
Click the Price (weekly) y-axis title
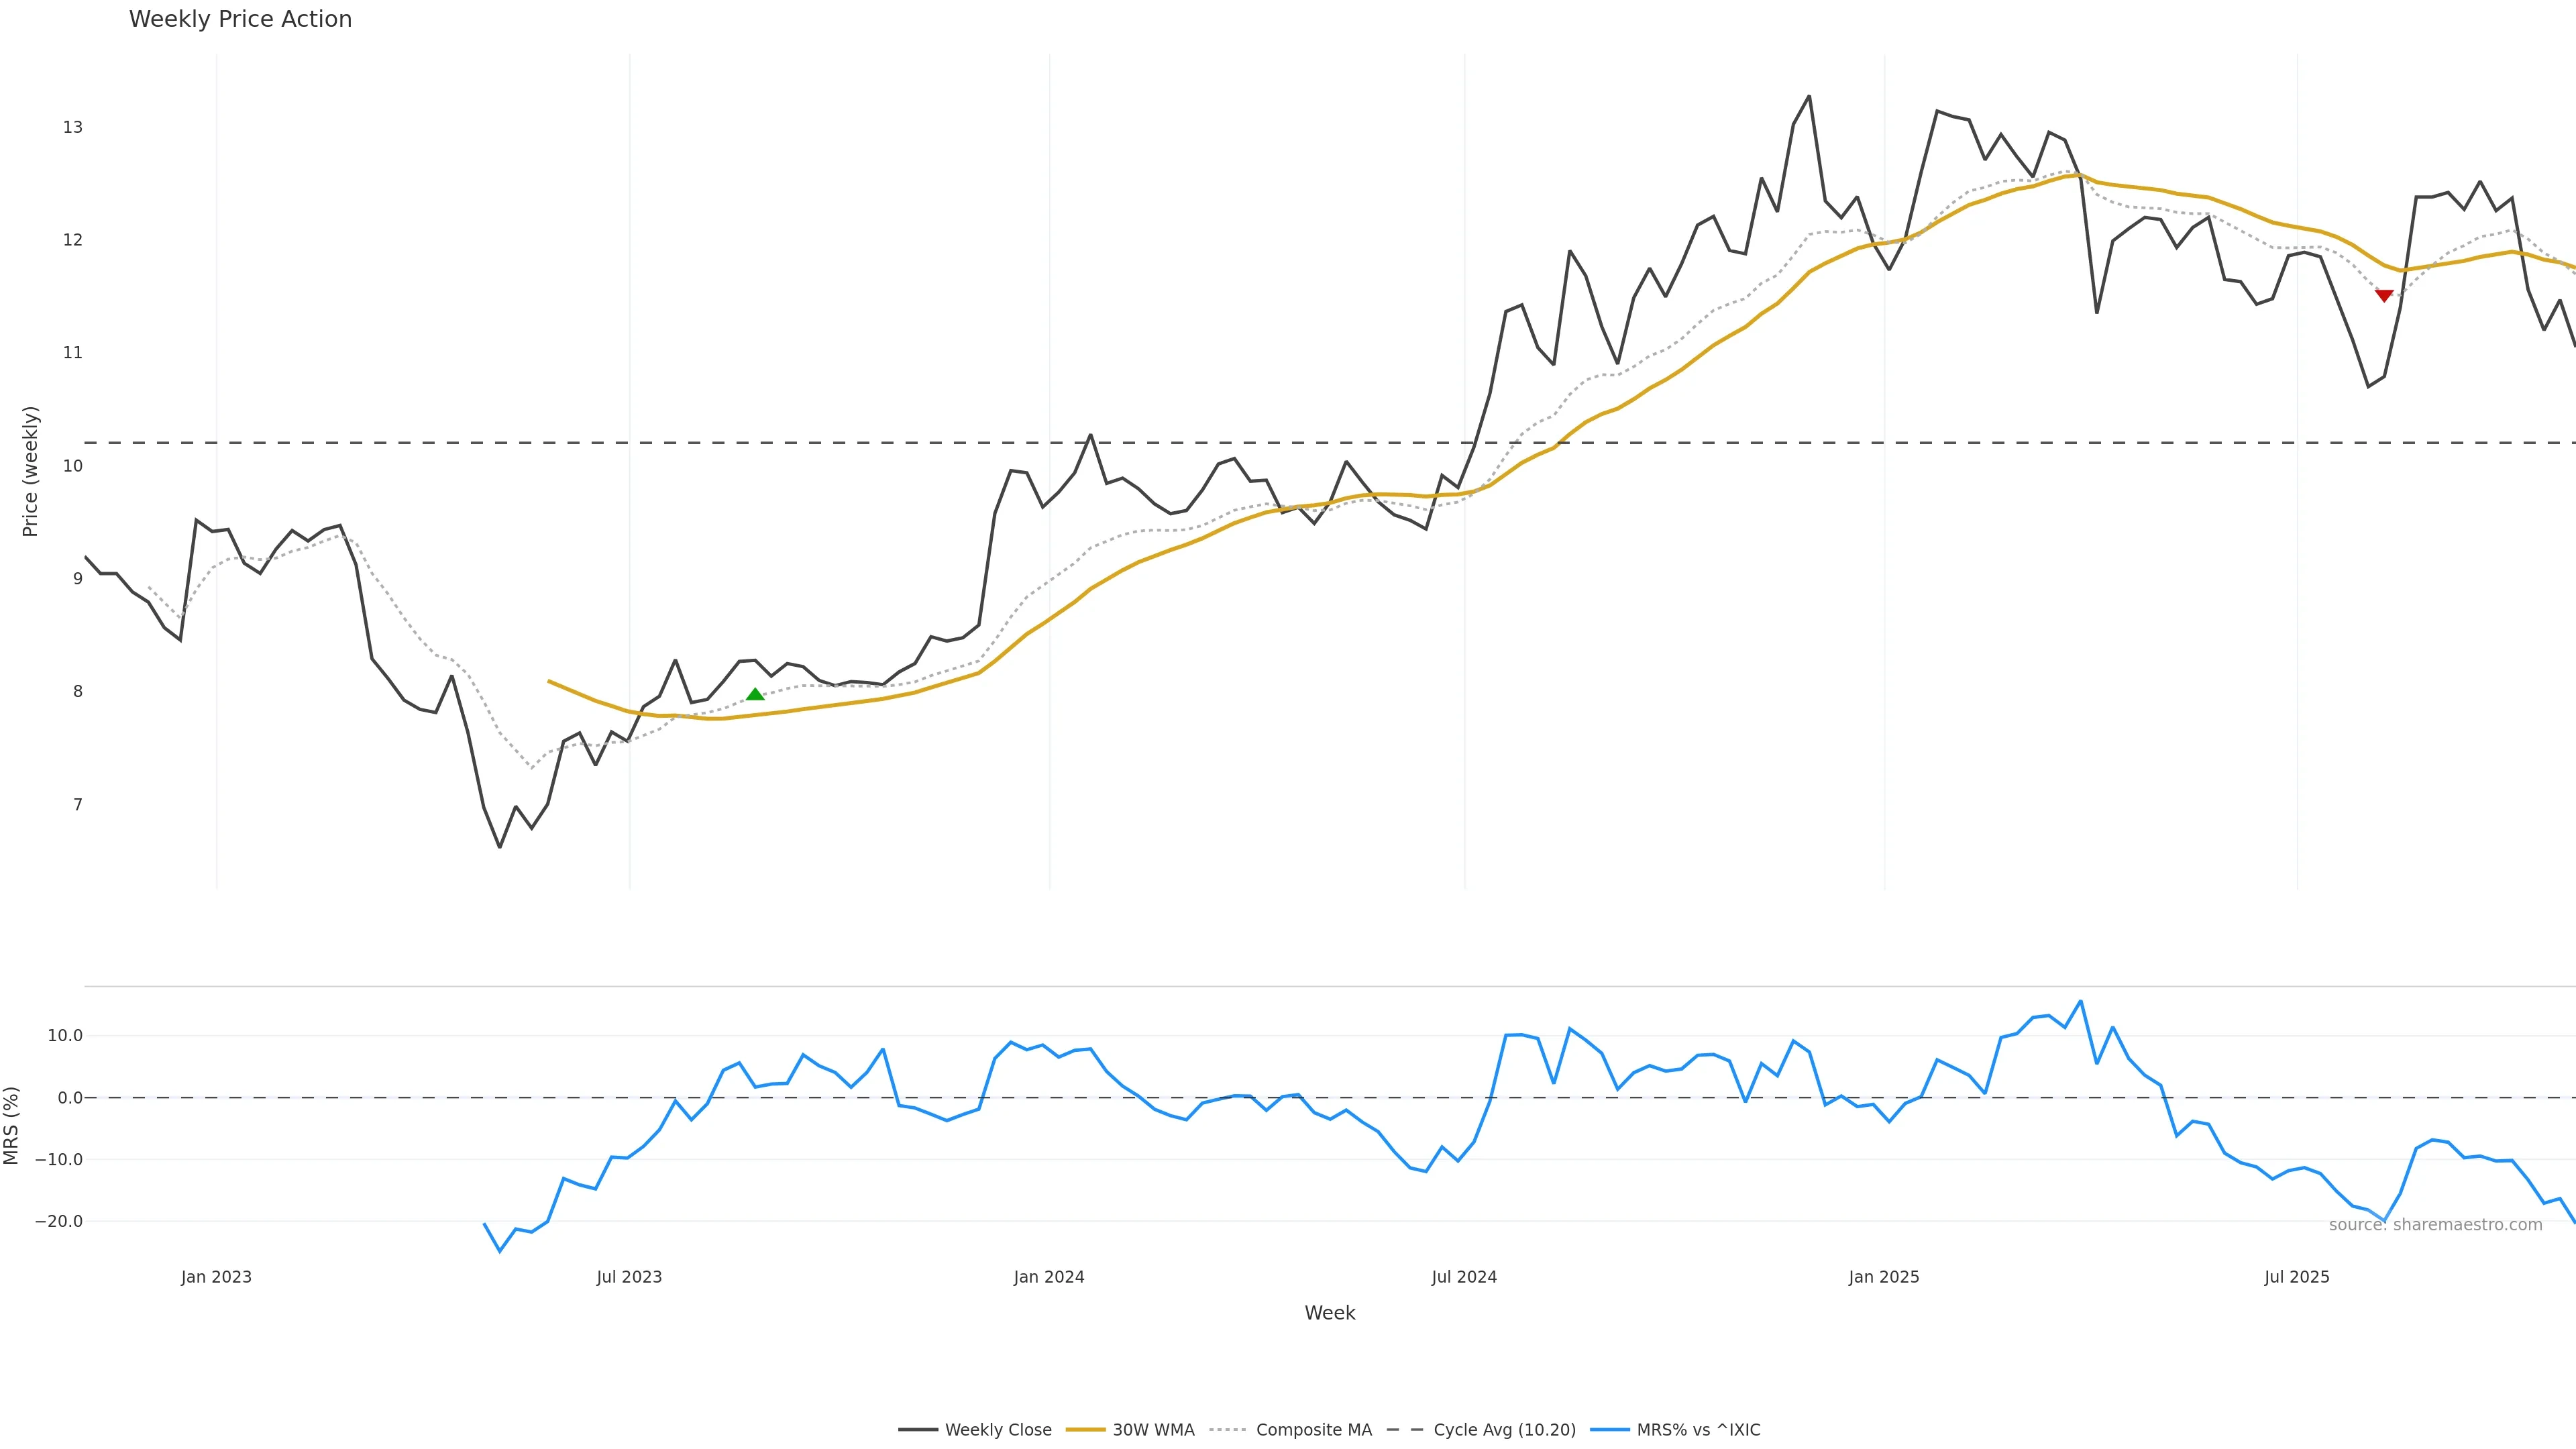point(30,471)
